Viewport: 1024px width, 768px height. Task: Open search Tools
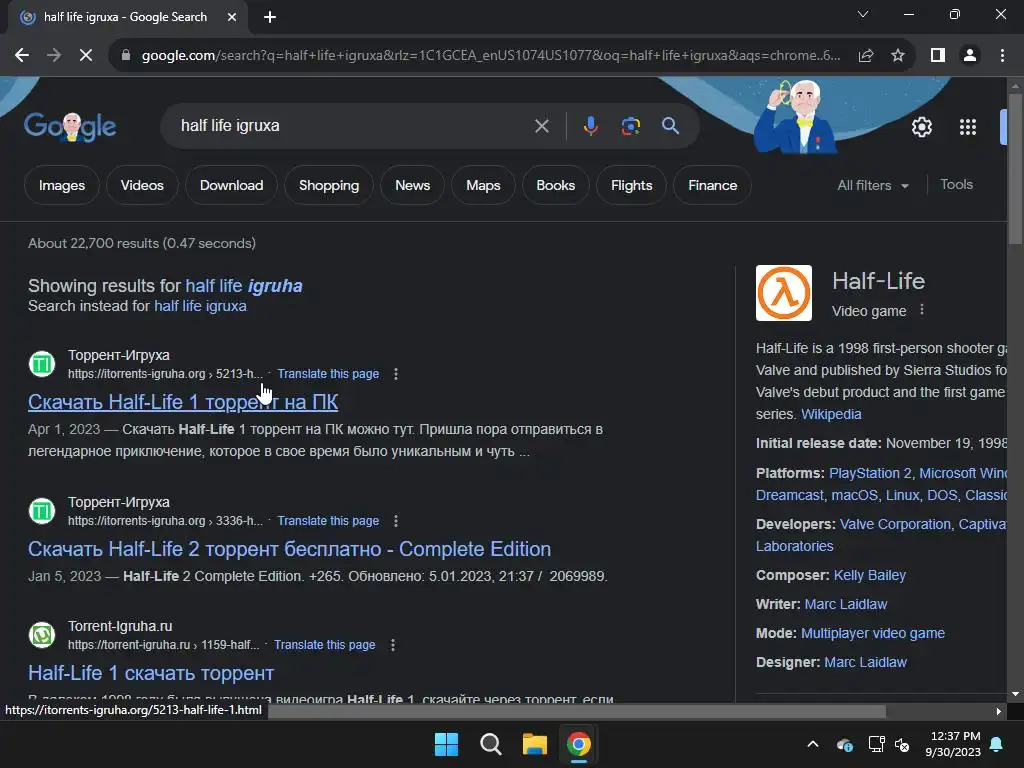coord(956,185)
